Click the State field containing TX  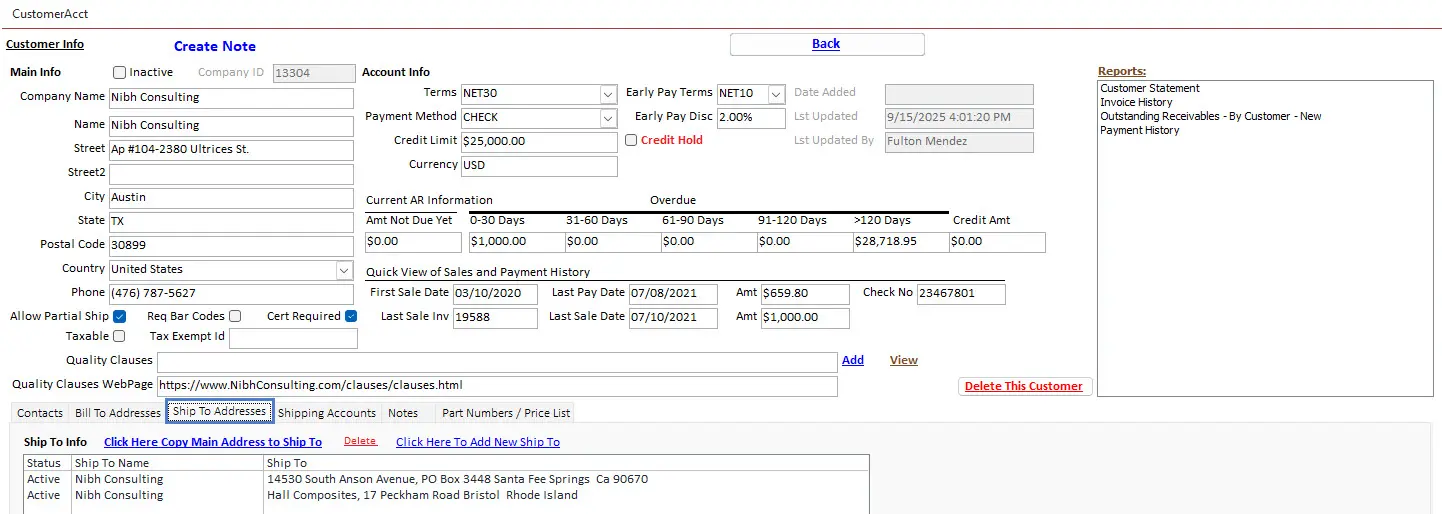(231, 222)
